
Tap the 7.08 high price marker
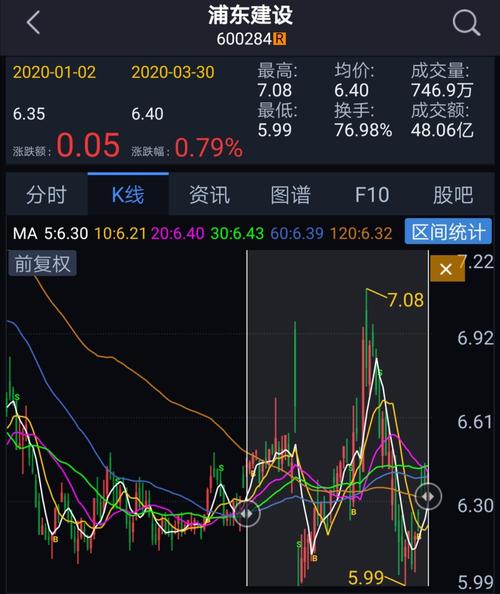(406, 300)
